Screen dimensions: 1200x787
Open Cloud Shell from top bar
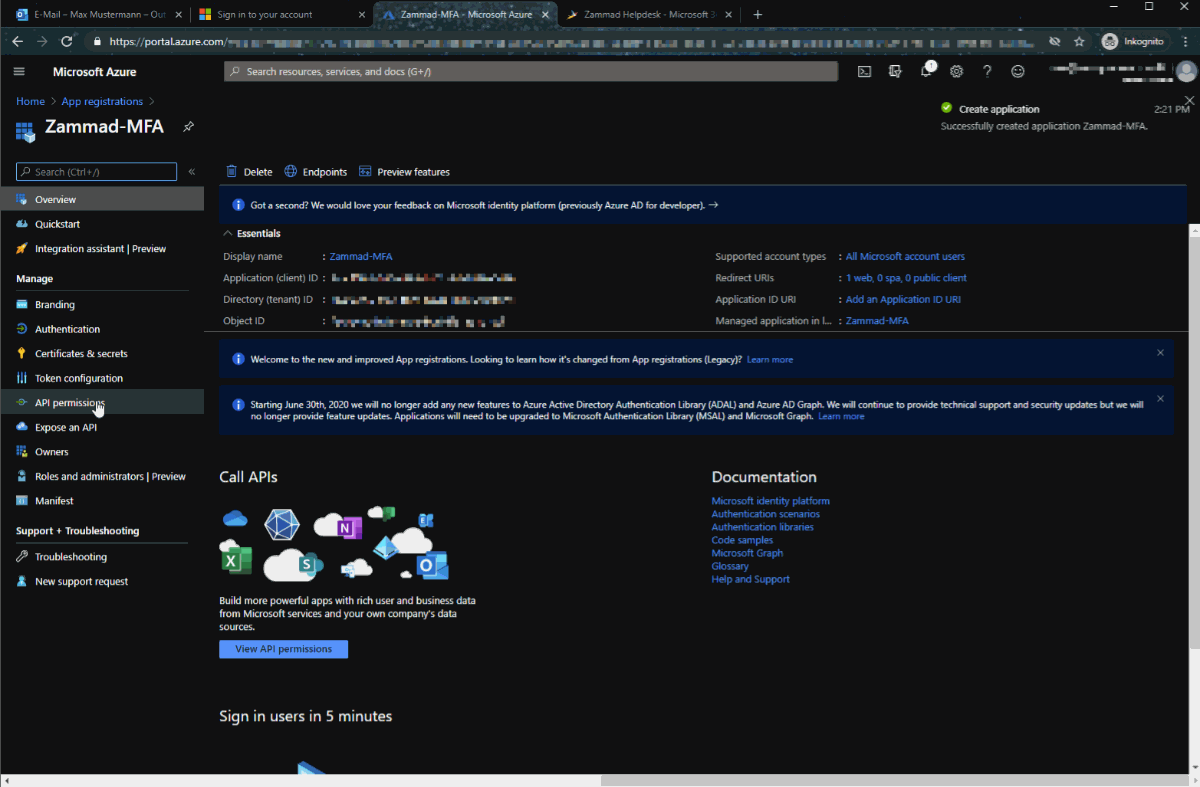pos(864,72)
